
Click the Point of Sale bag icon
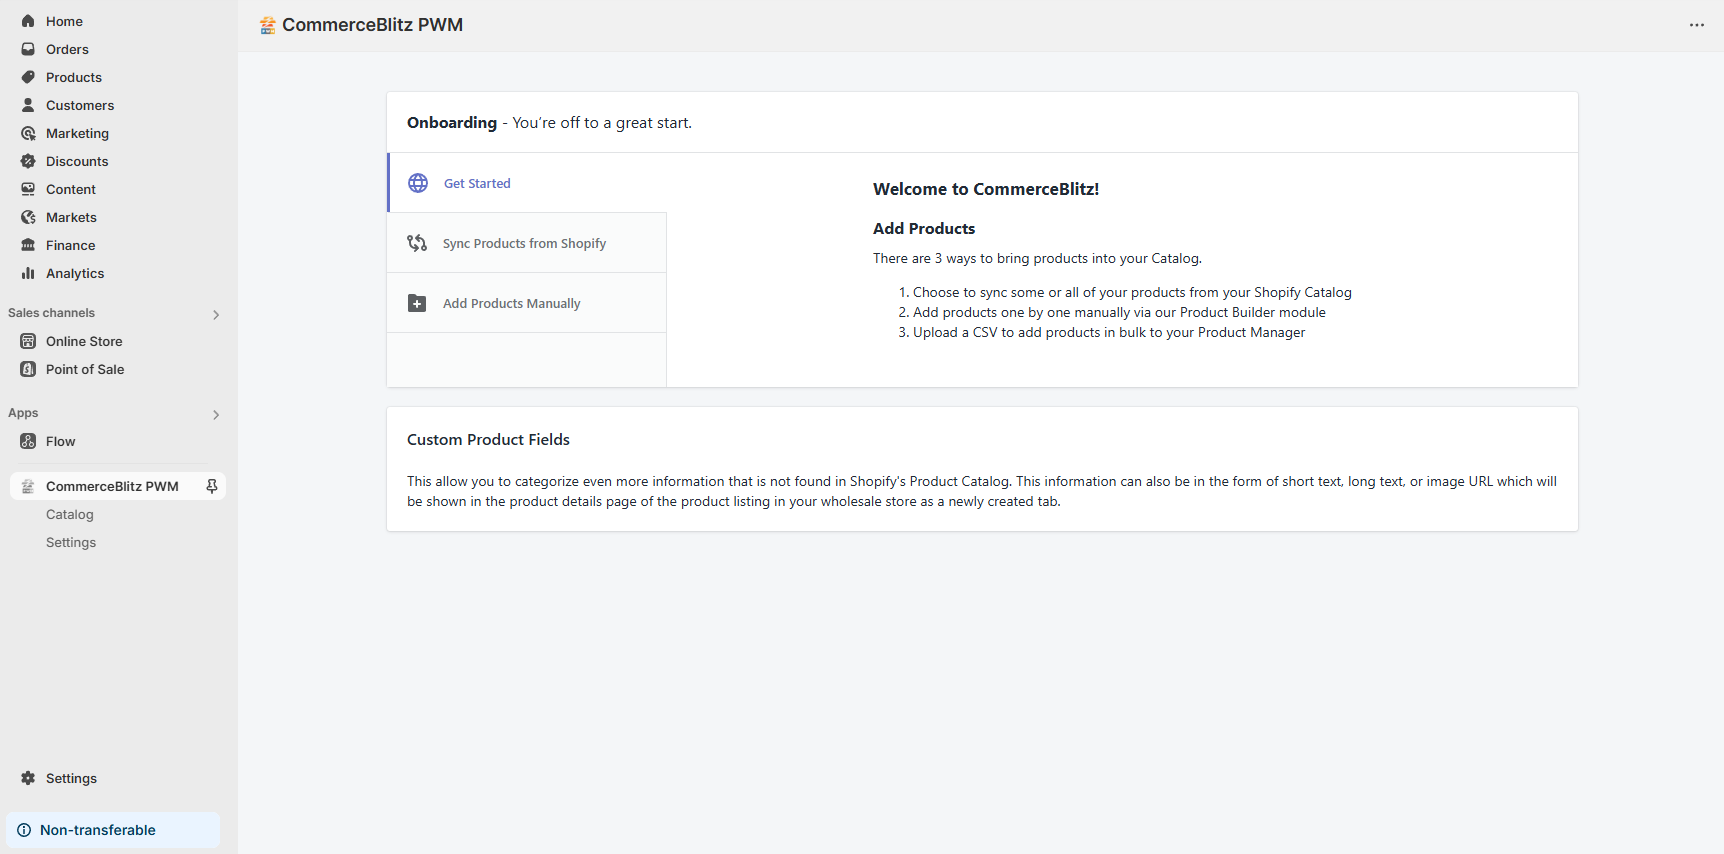click(x=28, y=369)
